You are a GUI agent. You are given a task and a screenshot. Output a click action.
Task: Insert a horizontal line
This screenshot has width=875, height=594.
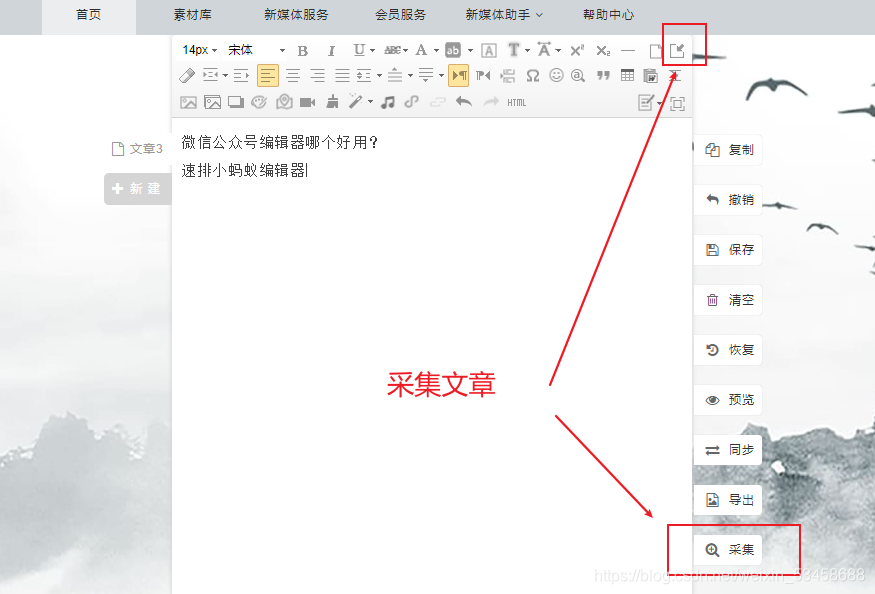pyautogui.click(x=628, y=51)
